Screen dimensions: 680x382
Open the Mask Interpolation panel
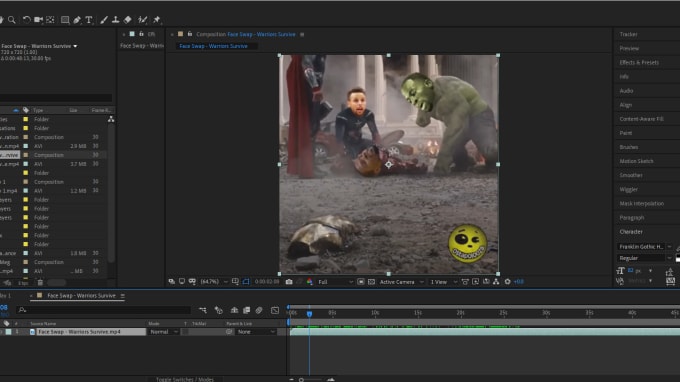(x=641, y=203)
